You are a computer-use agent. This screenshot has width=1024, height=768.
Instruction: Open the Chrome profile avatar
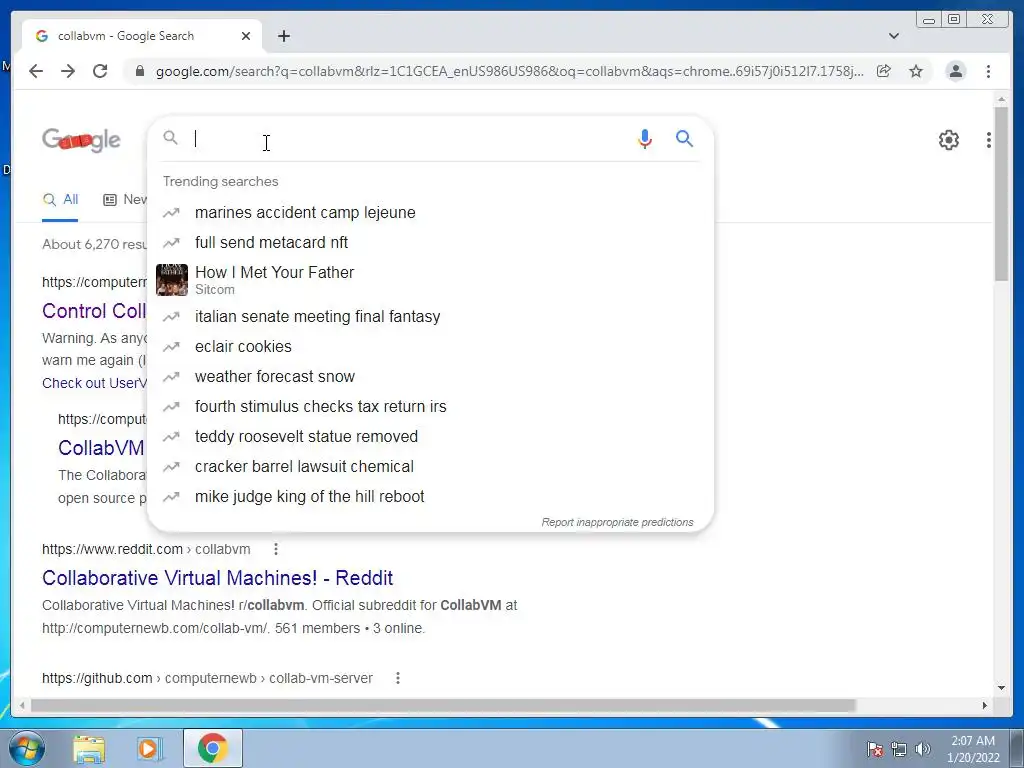pos(955,71)
